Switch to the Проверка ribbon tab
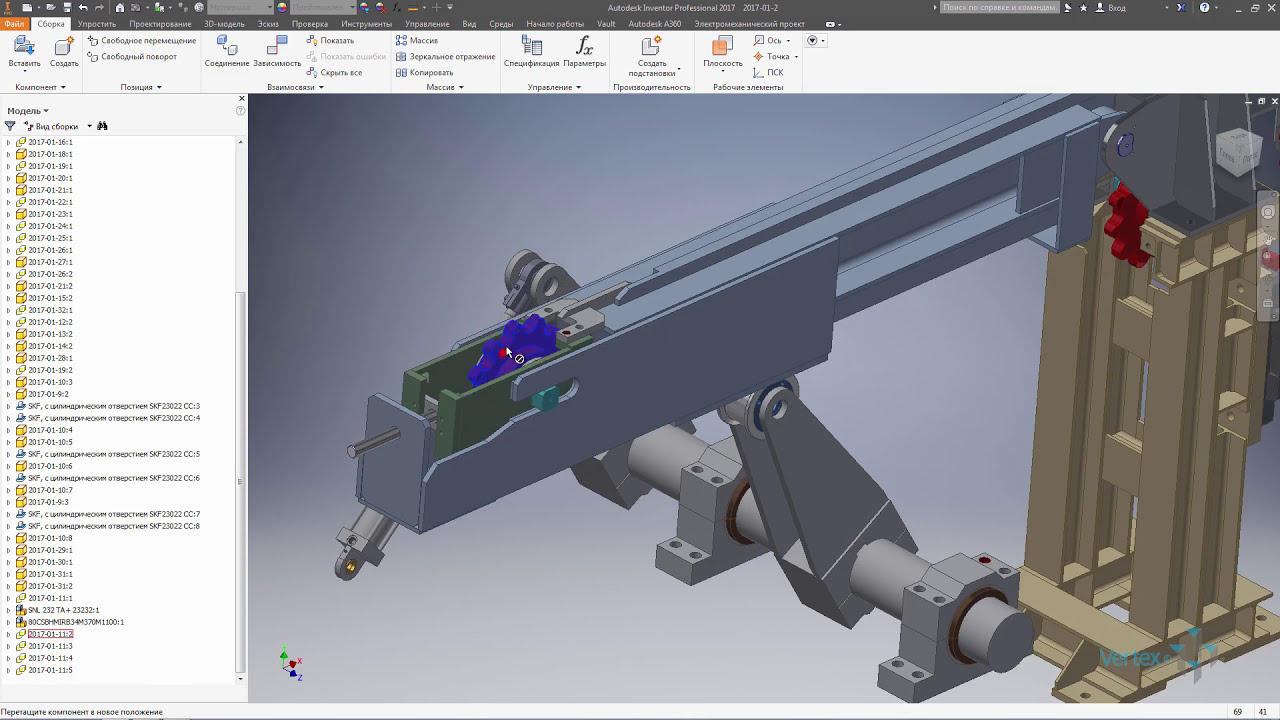Viewport: 1280px width, 720px height. pos(310,24)
